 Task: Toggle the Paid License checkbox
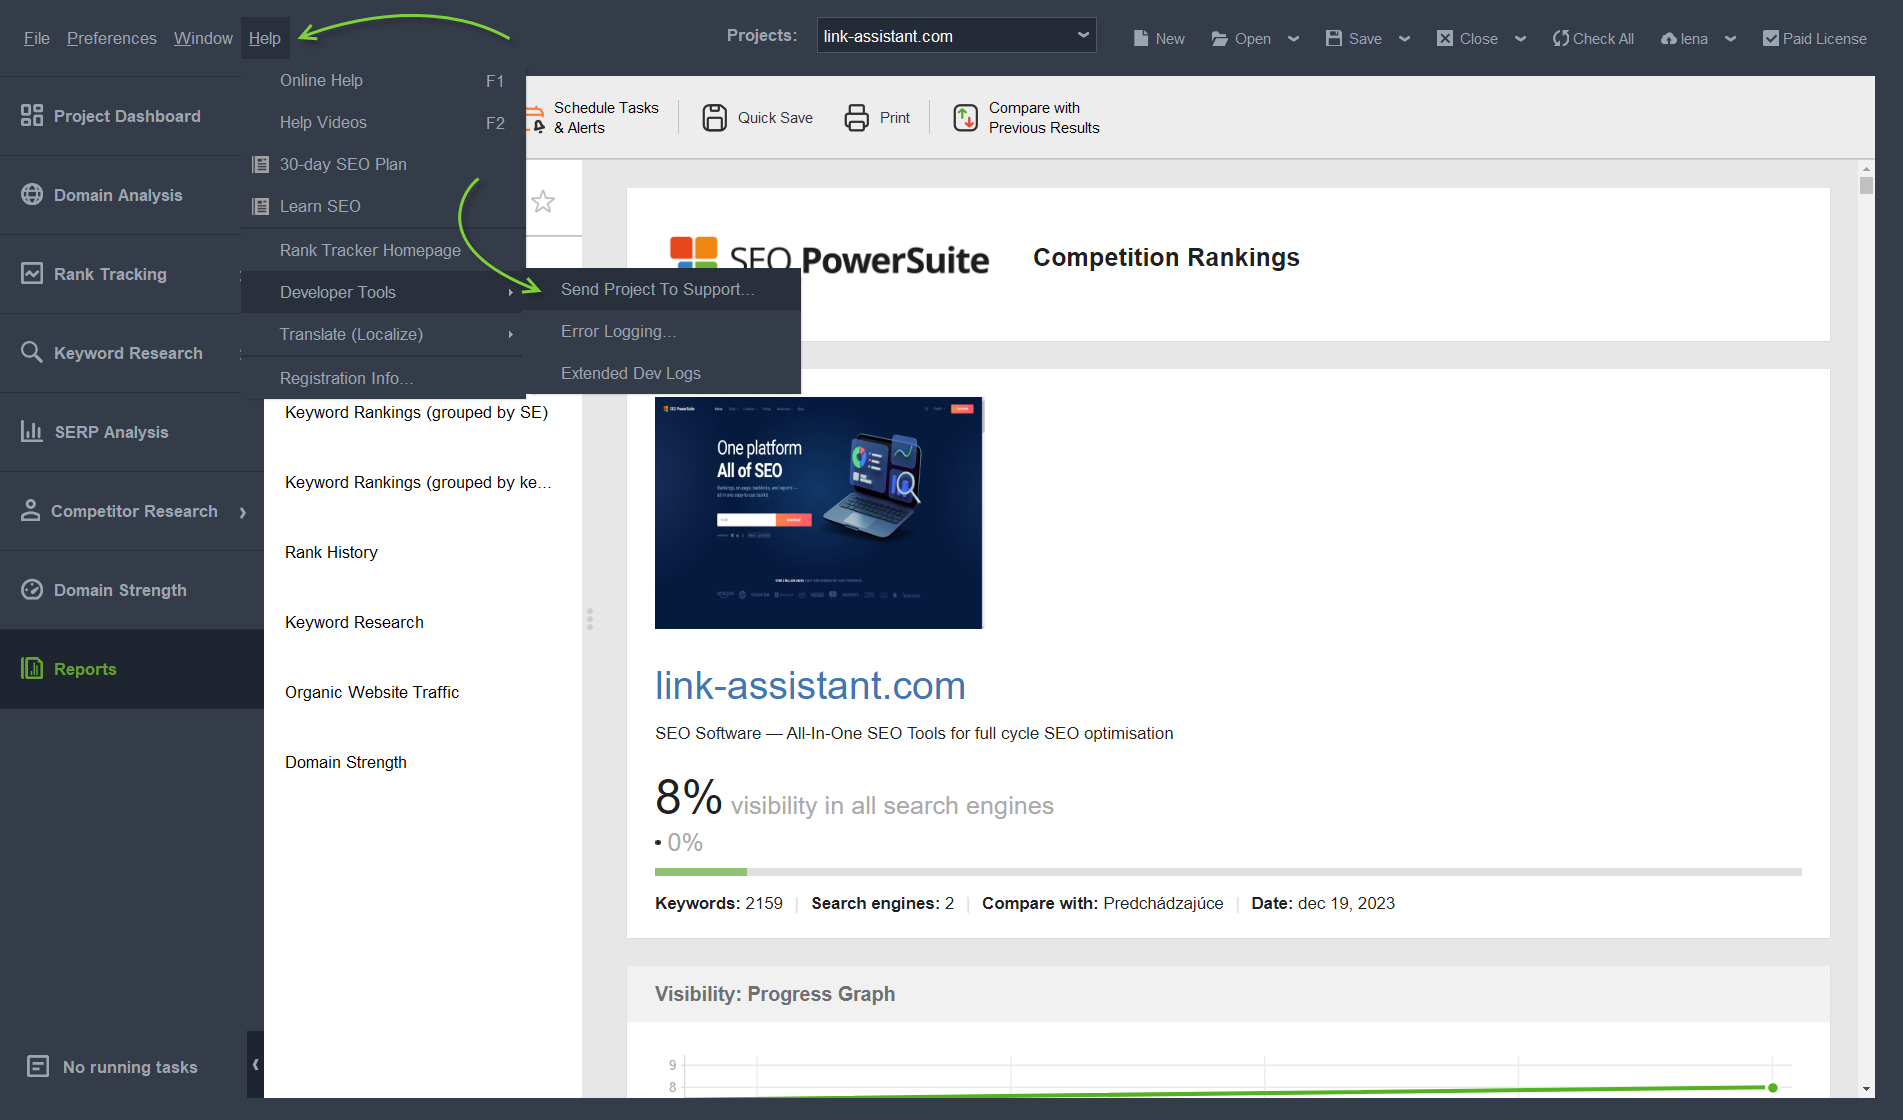pyautogui.click(x=1770, y=38)
